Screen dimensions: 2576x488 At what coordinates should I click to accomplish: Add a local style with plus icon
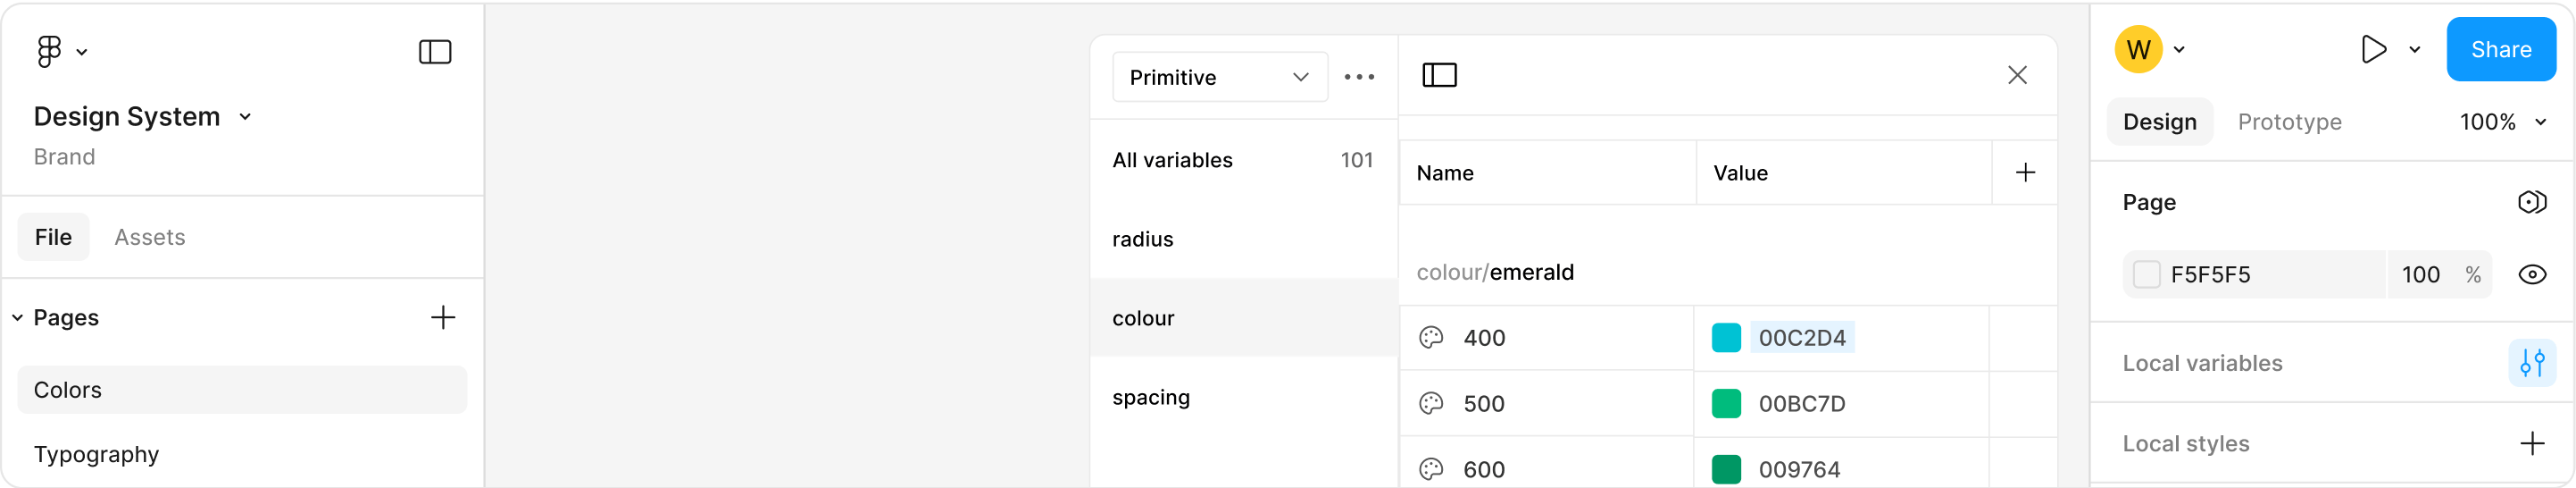[x=2532, y=443]
